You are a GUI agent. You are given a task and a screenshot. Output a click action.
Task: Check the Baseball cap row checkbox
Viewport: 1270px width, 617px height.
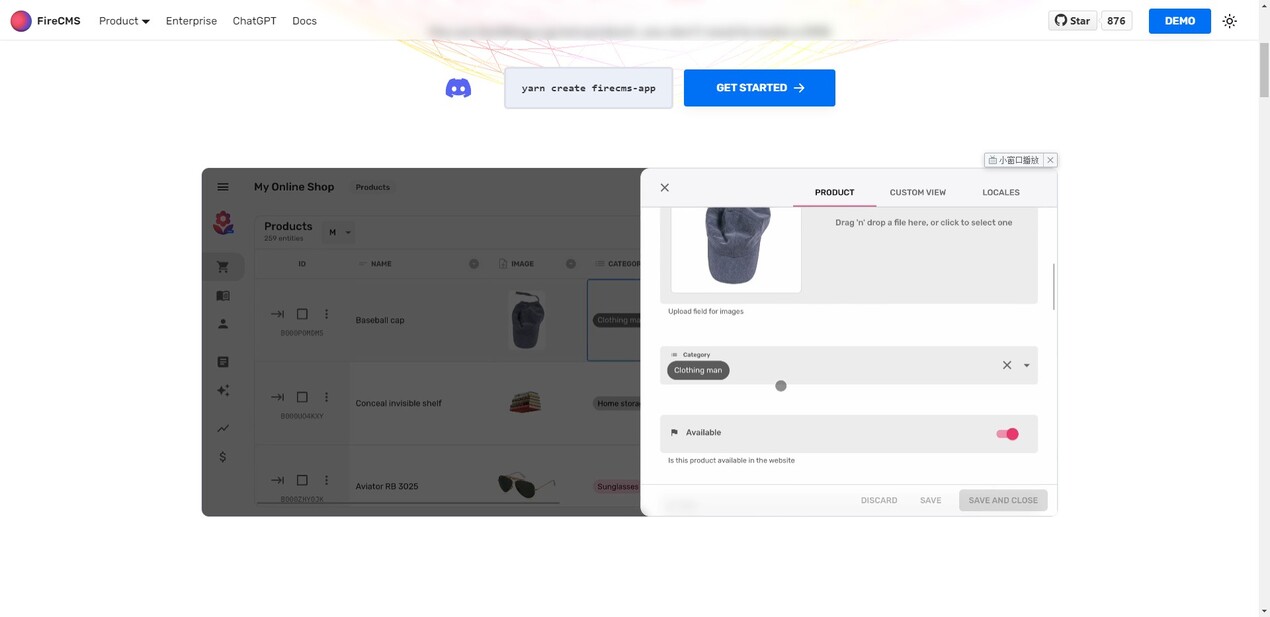(302, 314)
